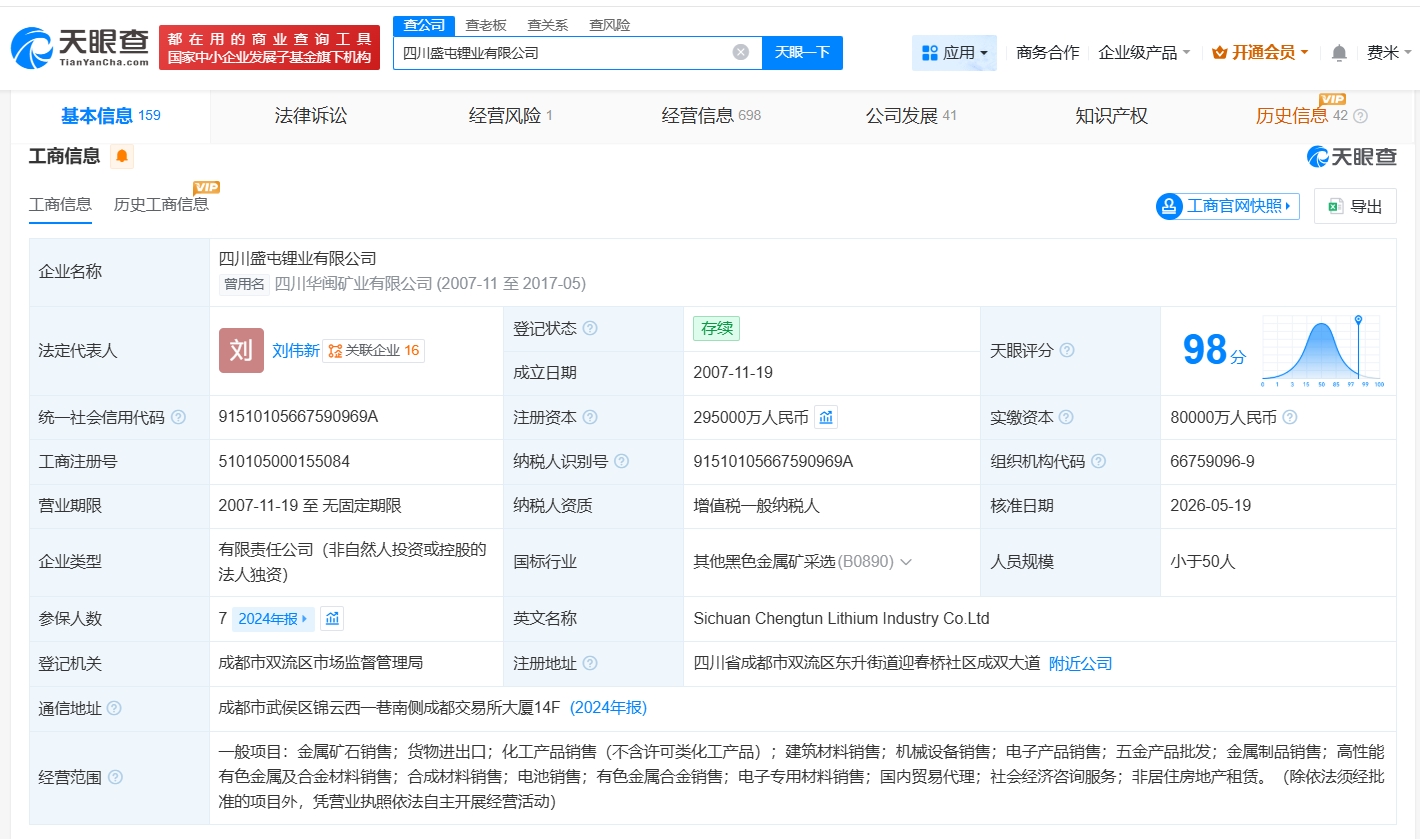1420x839 pixels.
Task: Click 成都市双流区市场监督管理局 text
Action: point(320,663)
